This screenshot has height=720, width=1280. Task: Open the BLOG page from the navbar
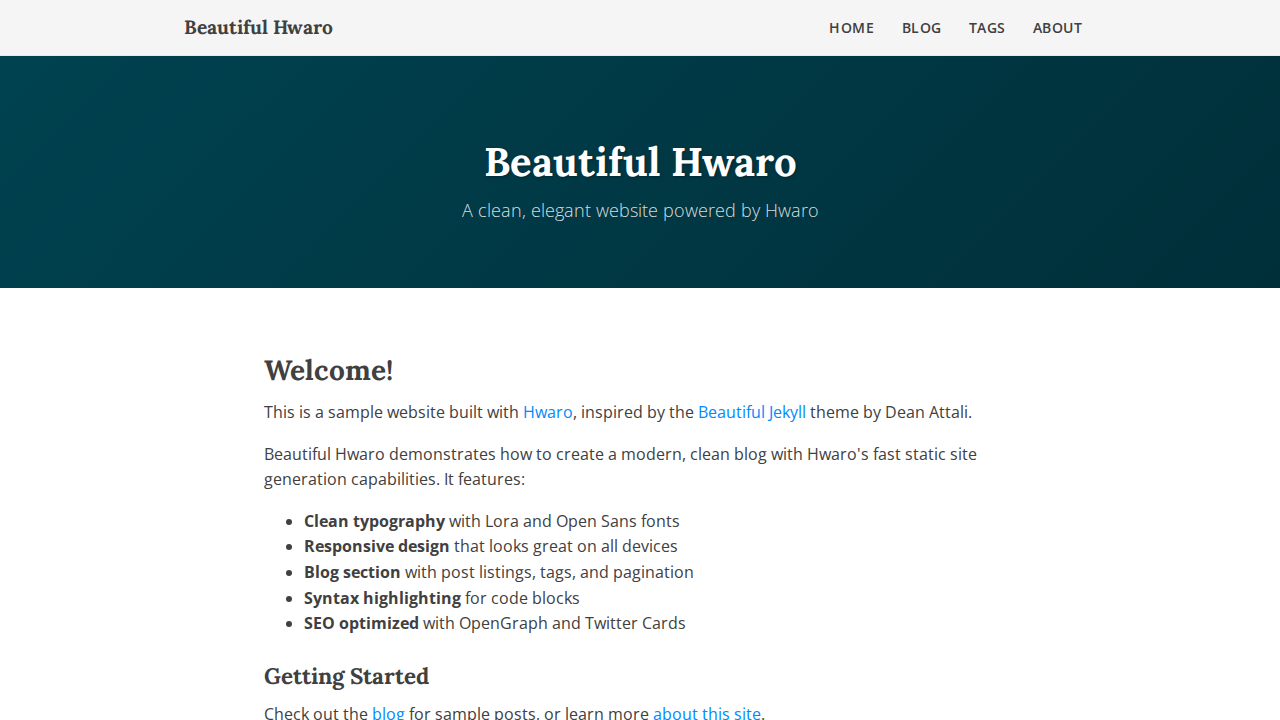921,28
